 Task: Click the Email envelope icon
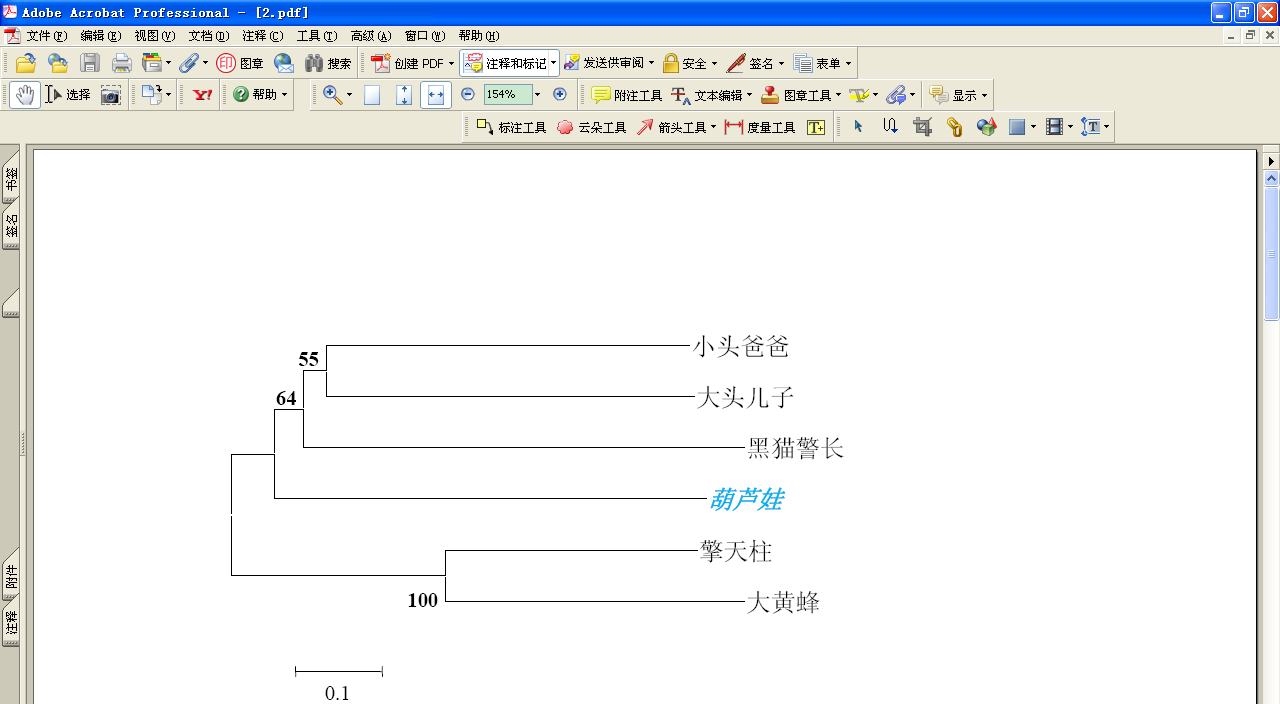tap(284, 63)
